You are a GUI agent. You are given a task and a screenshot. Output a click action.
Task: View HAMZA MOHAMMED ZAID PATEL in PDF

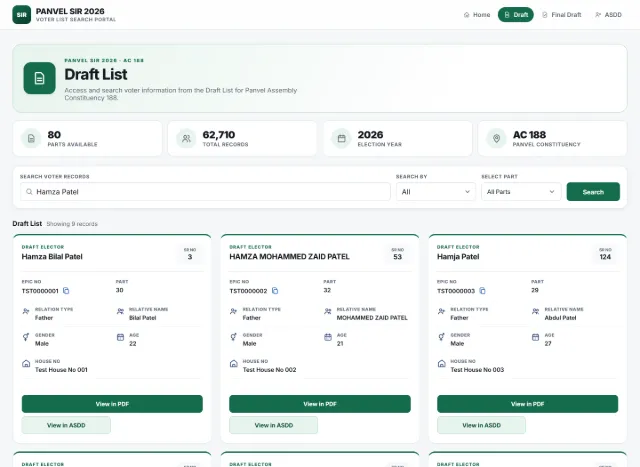[320, 404]
